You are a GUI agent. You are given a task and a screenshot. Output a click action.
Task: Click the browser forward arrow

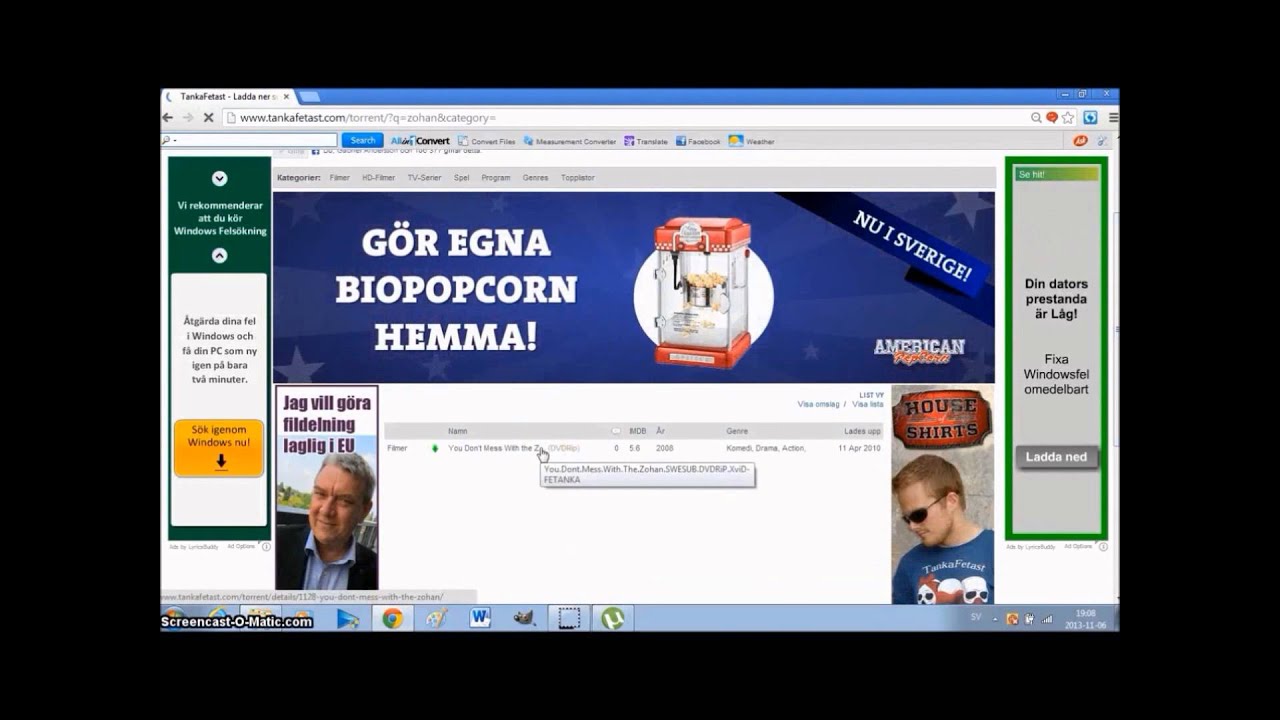[188, 117]
